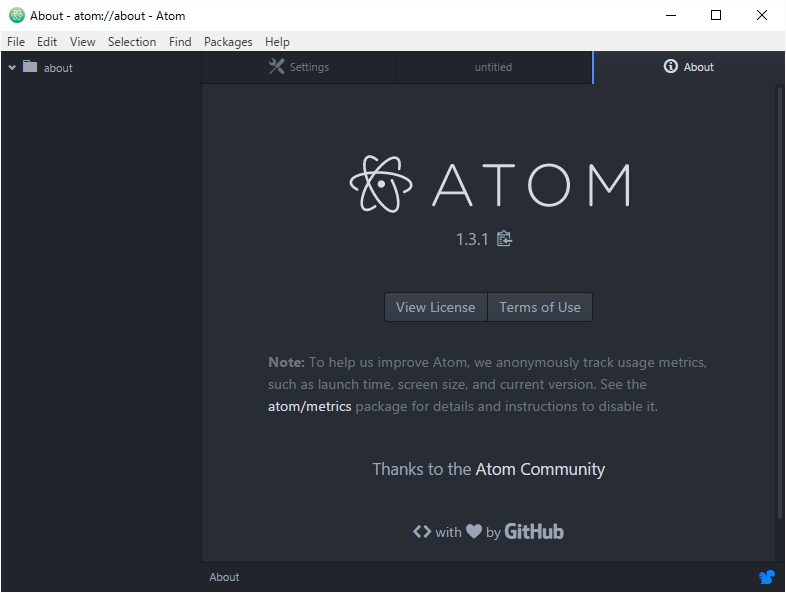Screen dimensions: 786x593
Task: Click the code brackets icon in footer
Action: pos(422,531)
